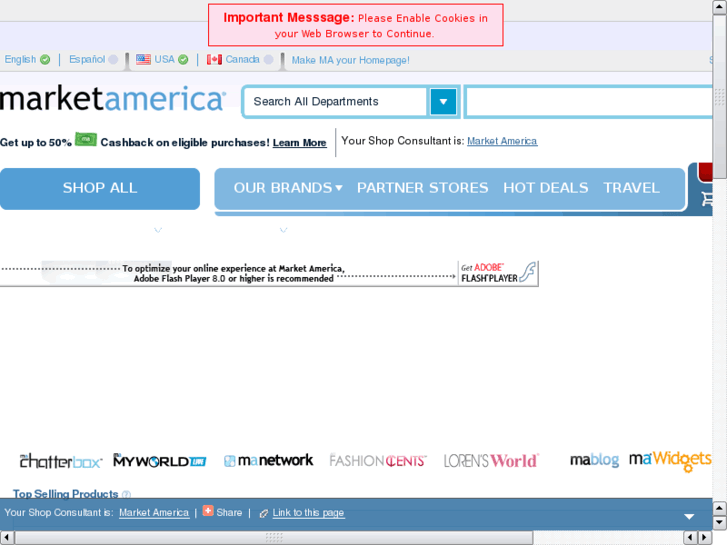Click the Share plus icon

tap(208, 511)
